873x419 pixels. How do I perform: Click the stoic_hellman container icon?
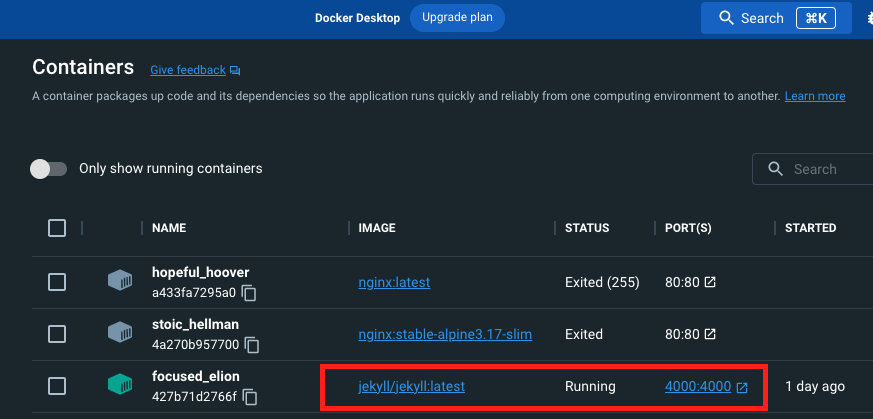click(x=120, y=332)
